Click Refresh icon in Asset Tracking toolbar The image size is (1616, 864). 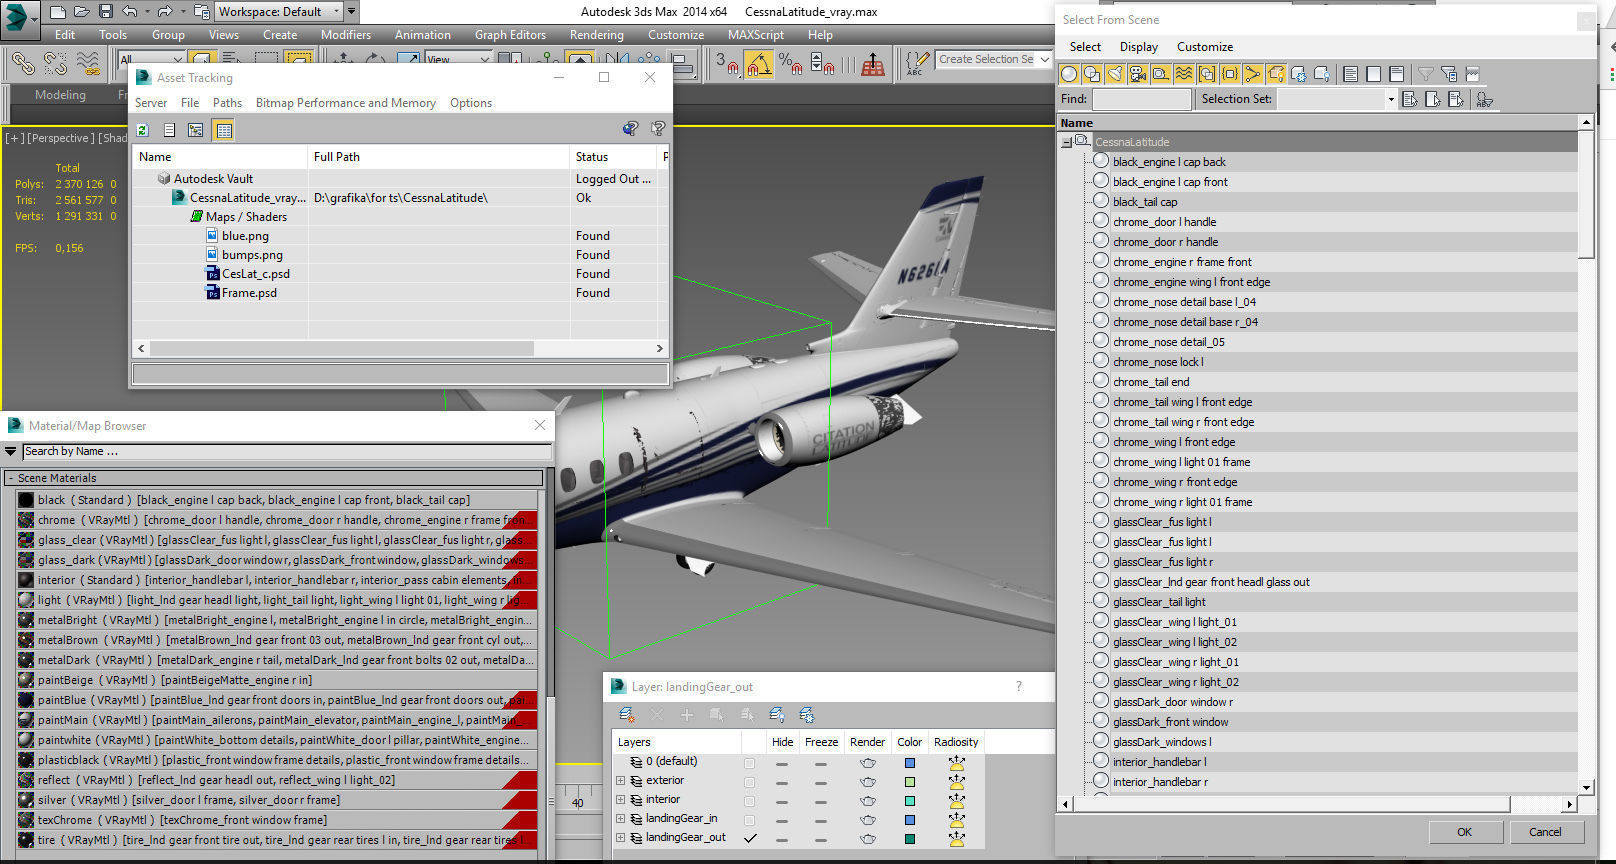point(143,130)
